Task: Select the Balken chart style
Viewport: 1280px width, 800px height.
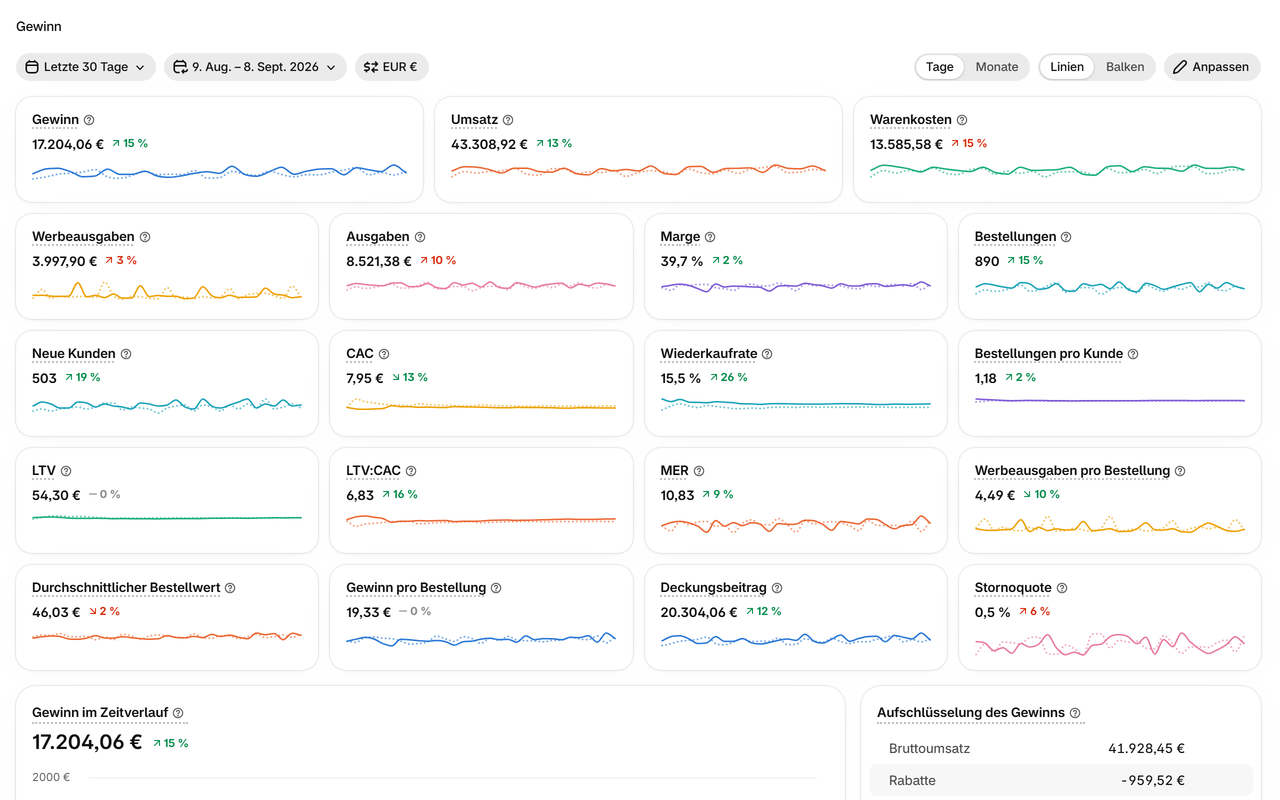Action: 1125,67
